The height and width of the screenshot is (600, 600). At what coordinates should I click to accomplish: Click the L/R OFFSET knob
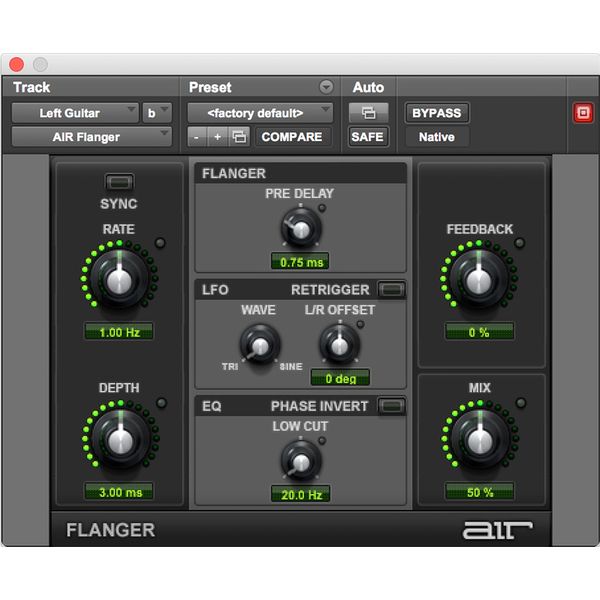point(340,345)
